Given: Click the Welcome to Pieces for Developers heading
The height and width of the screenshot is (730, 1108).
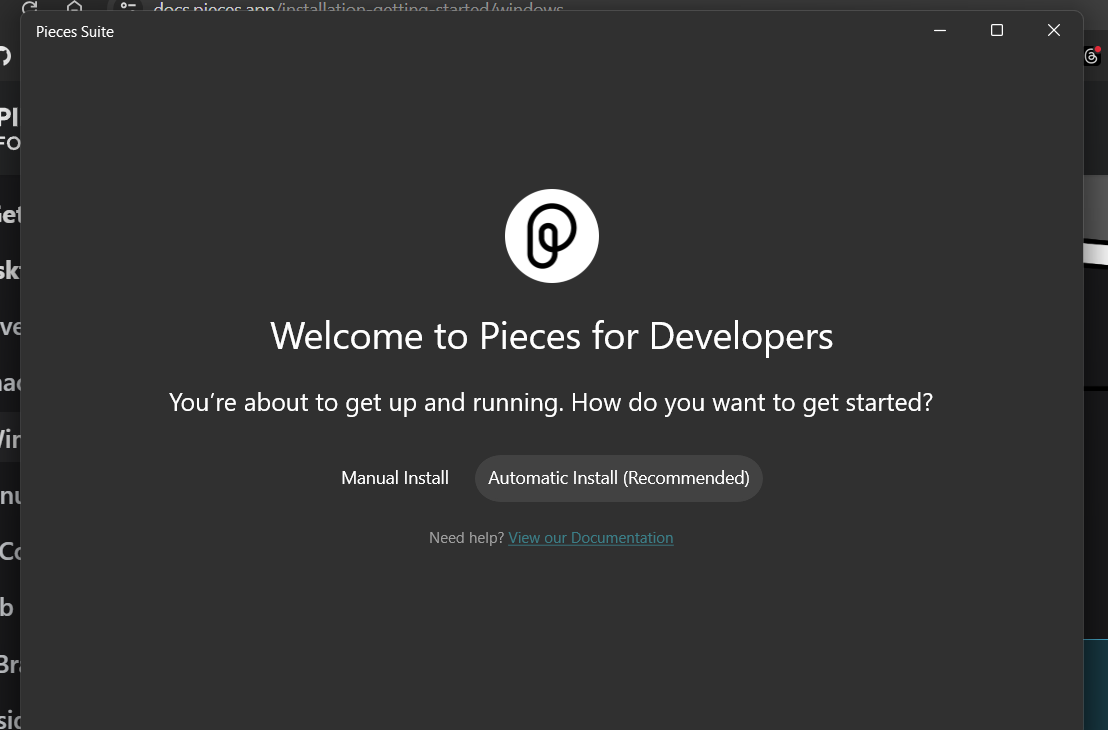Looking at the screenshot, I should pyautogui.click(x=551, y=336).
